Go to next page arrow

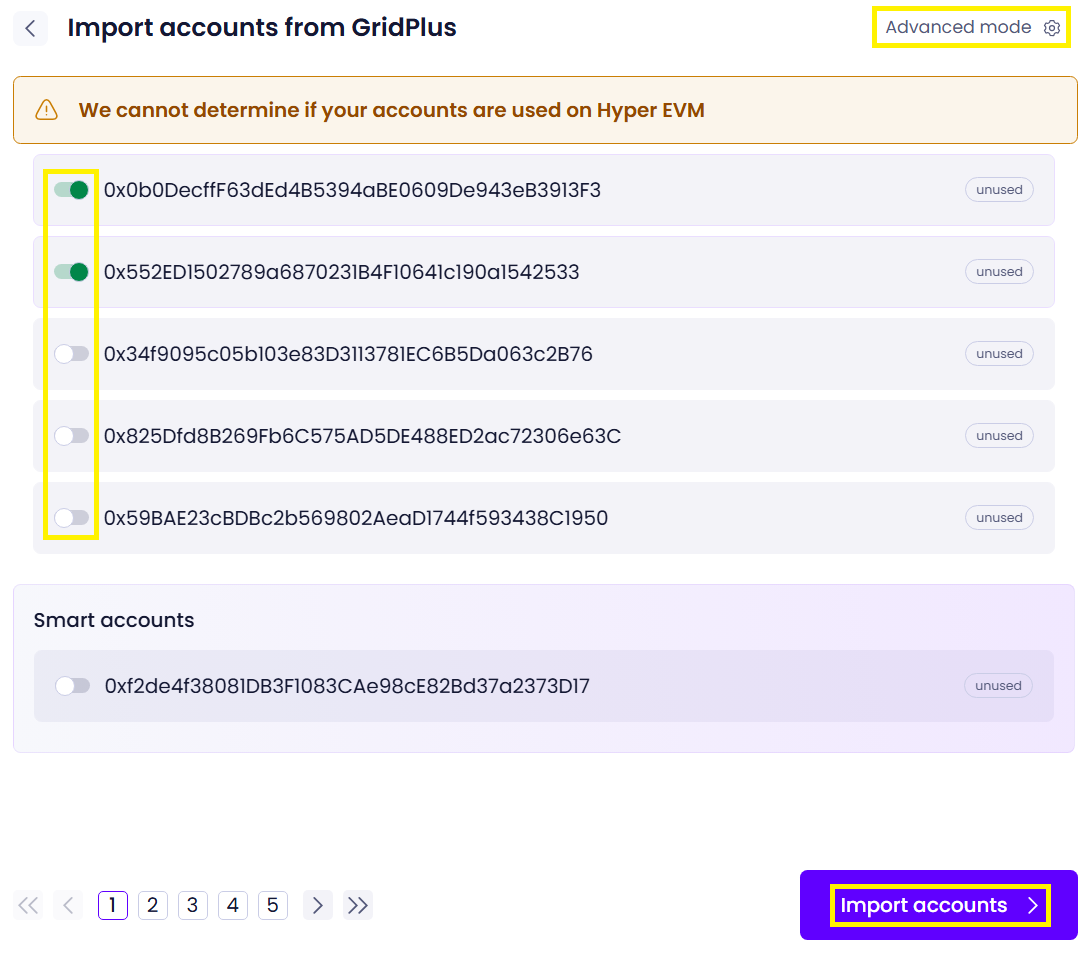pyautogui.click(x=317, y=906)
